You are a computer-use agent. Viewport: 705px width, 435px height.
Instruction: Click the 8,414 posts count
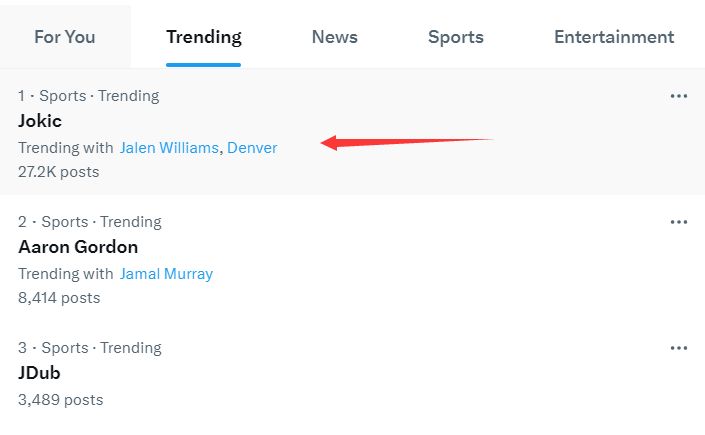point(59,298)
